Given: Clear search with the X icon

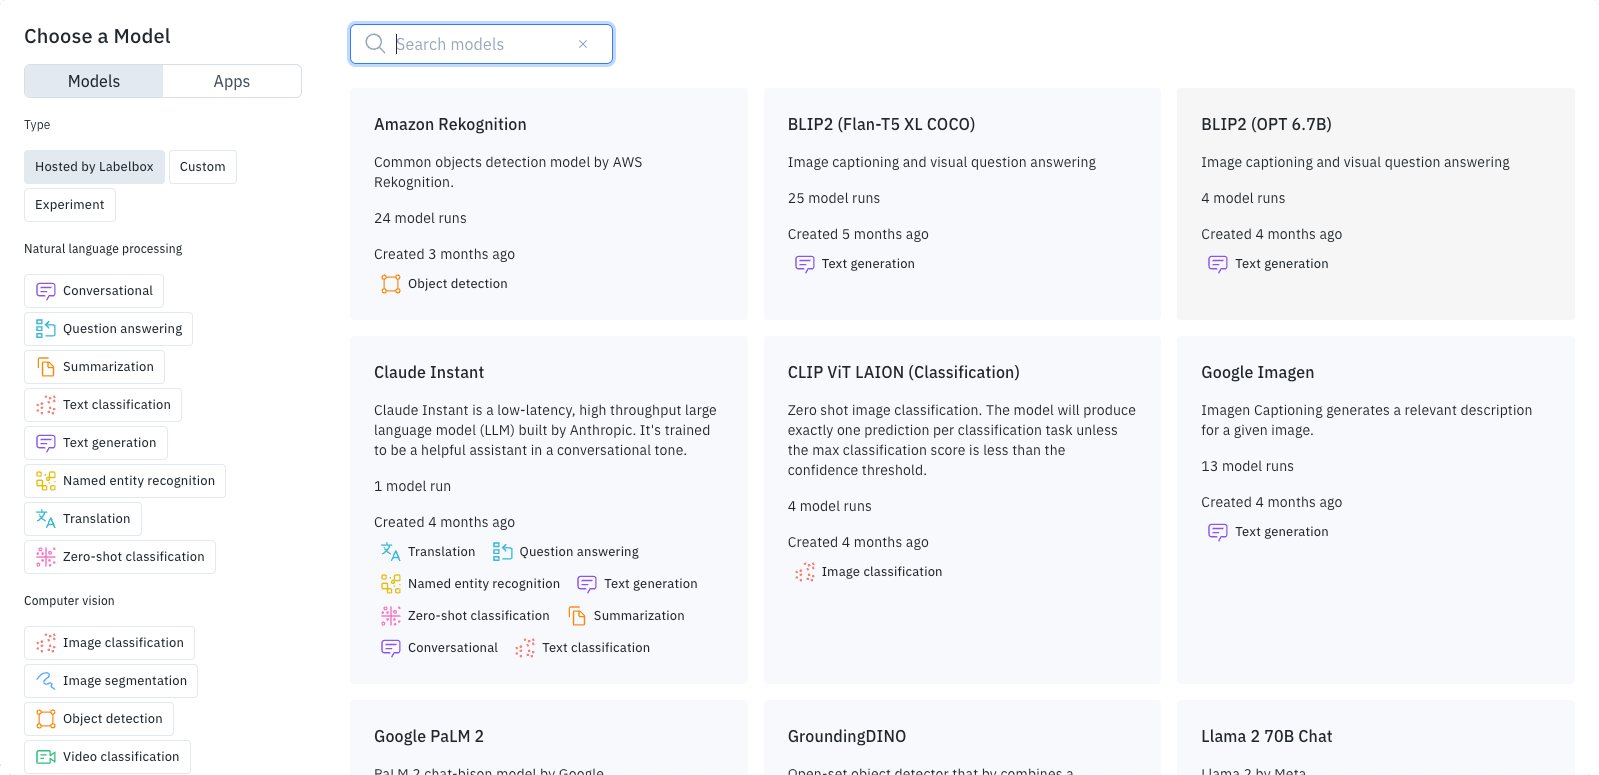Looking at the screenshot, I should coord(583,44).
